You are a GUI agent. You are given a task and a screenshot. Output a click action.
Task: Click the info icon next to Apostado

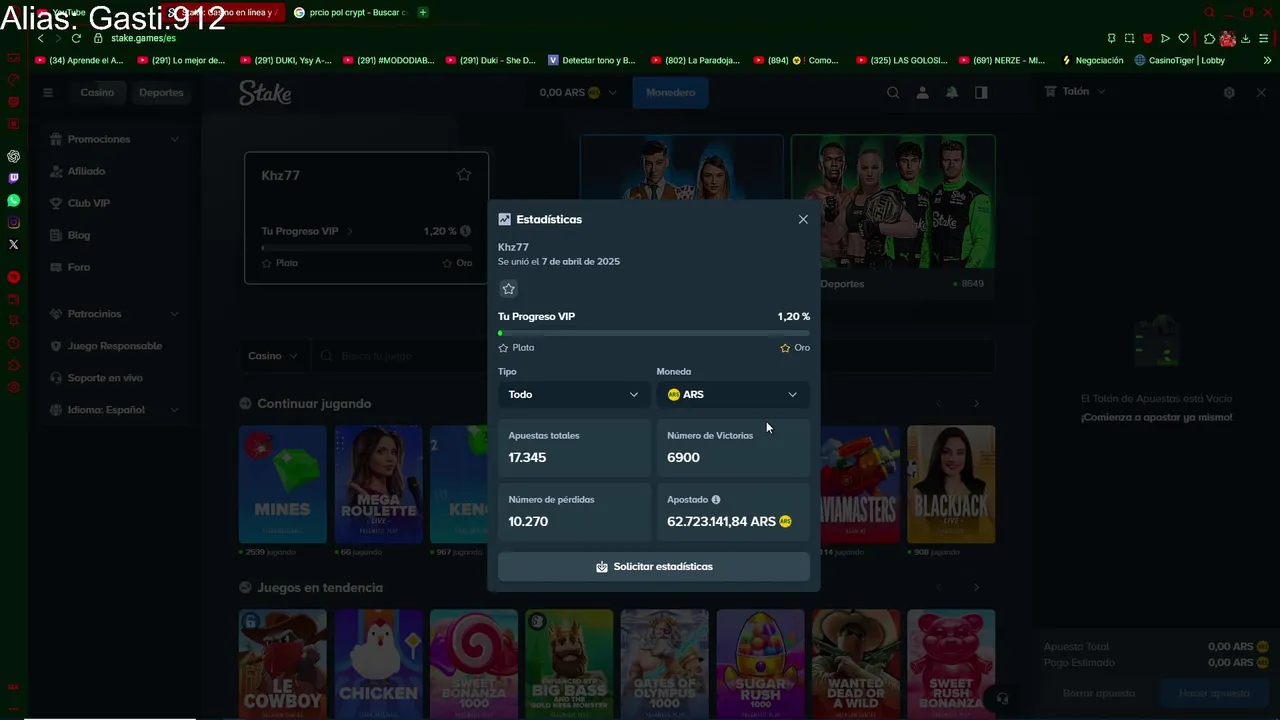coord(716,500)
